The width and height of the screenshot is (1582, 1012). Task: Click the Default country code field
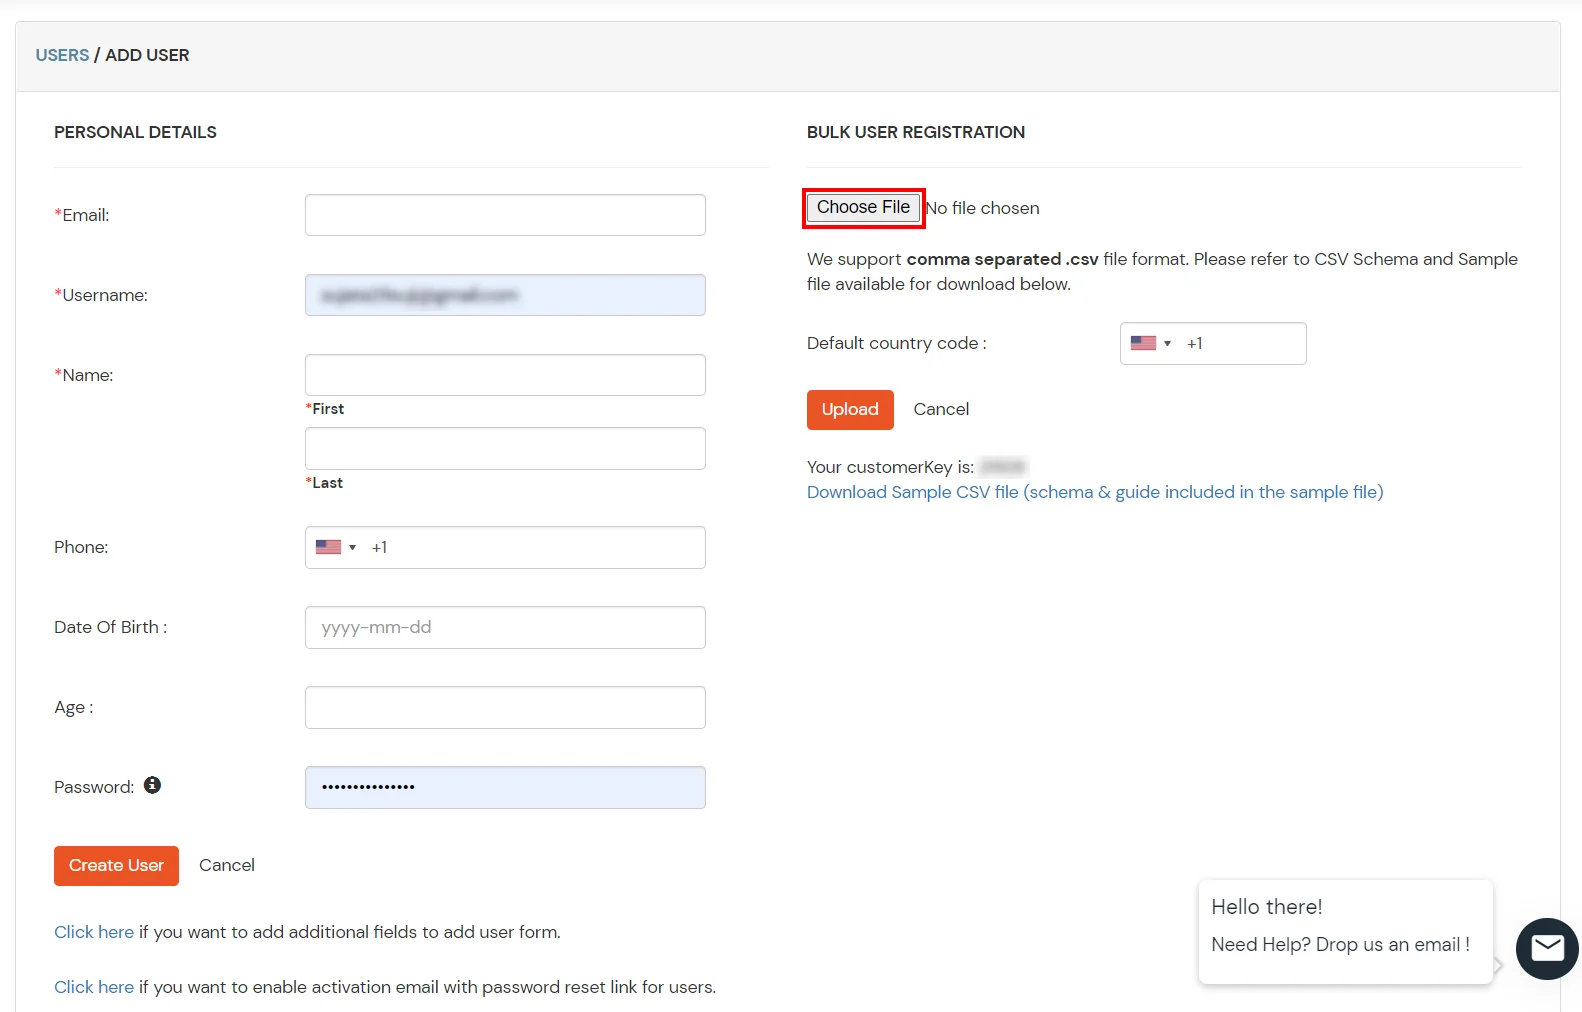1213,343
